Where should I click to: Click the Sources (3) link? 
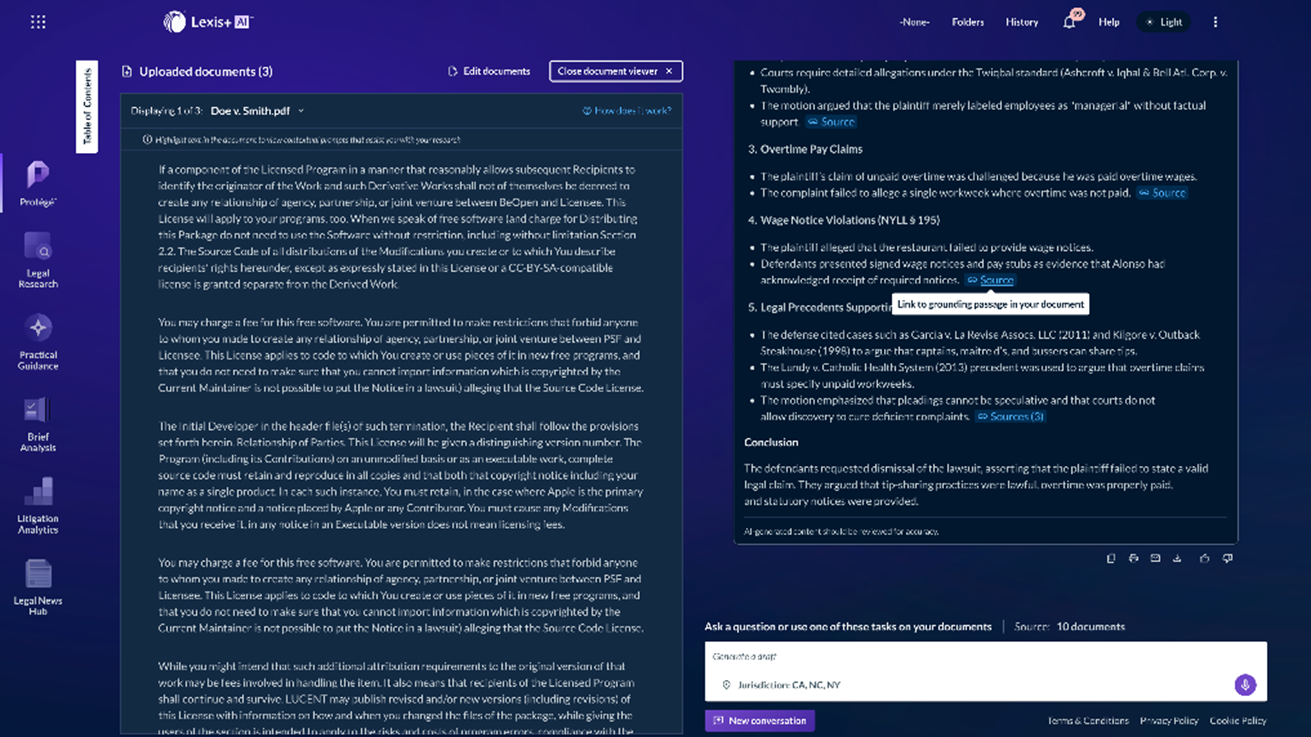[x=1011, y=417]
